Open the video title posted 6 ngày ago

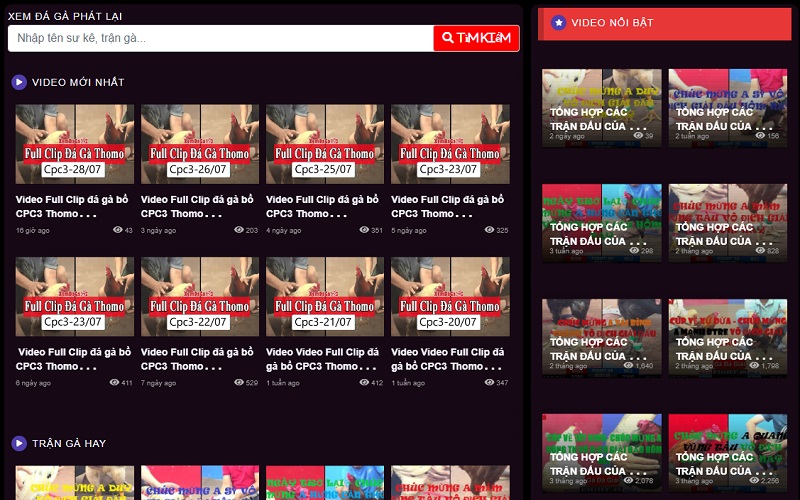[74, 358]
